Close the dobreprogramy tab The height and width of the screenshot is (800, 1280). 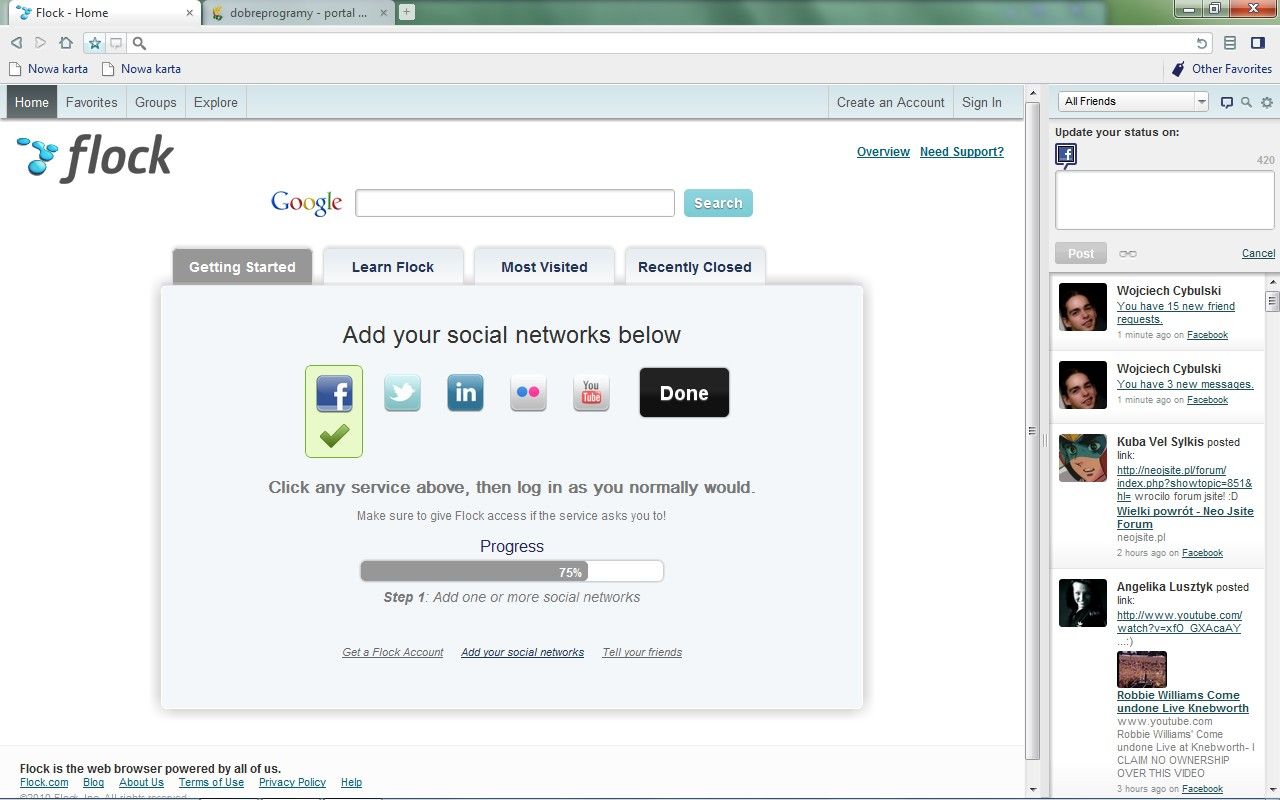point(384,13)
